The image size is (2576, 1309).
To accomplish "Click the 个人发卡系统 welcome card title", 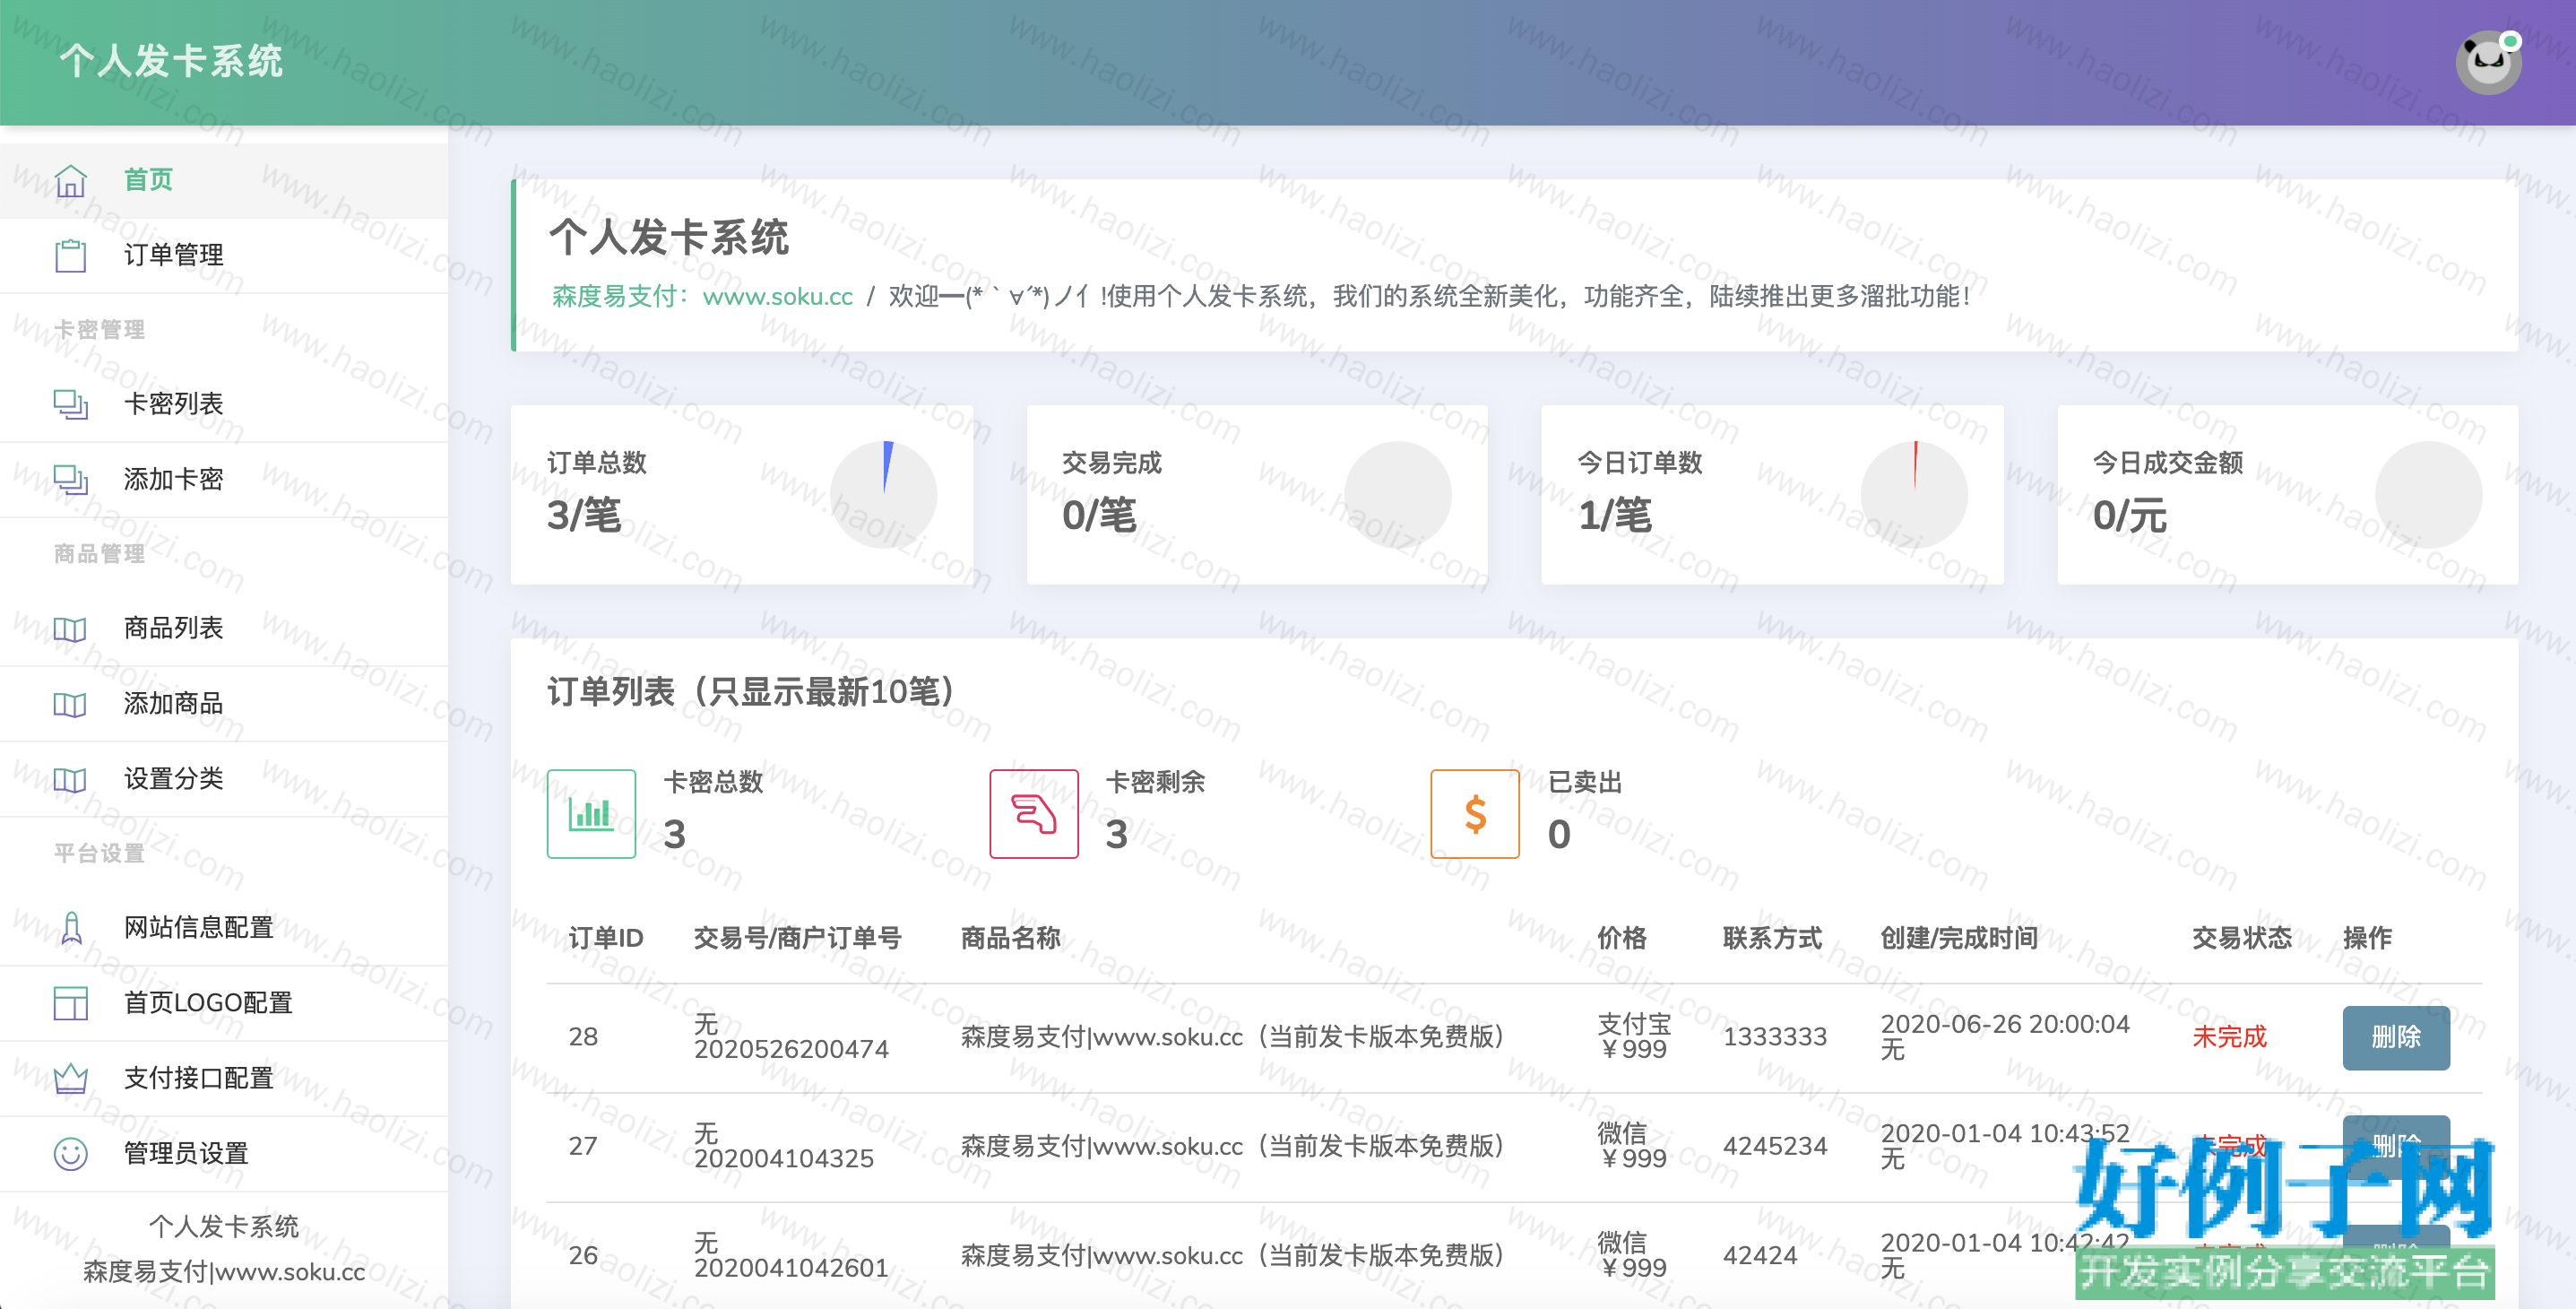I will [669, 238].
